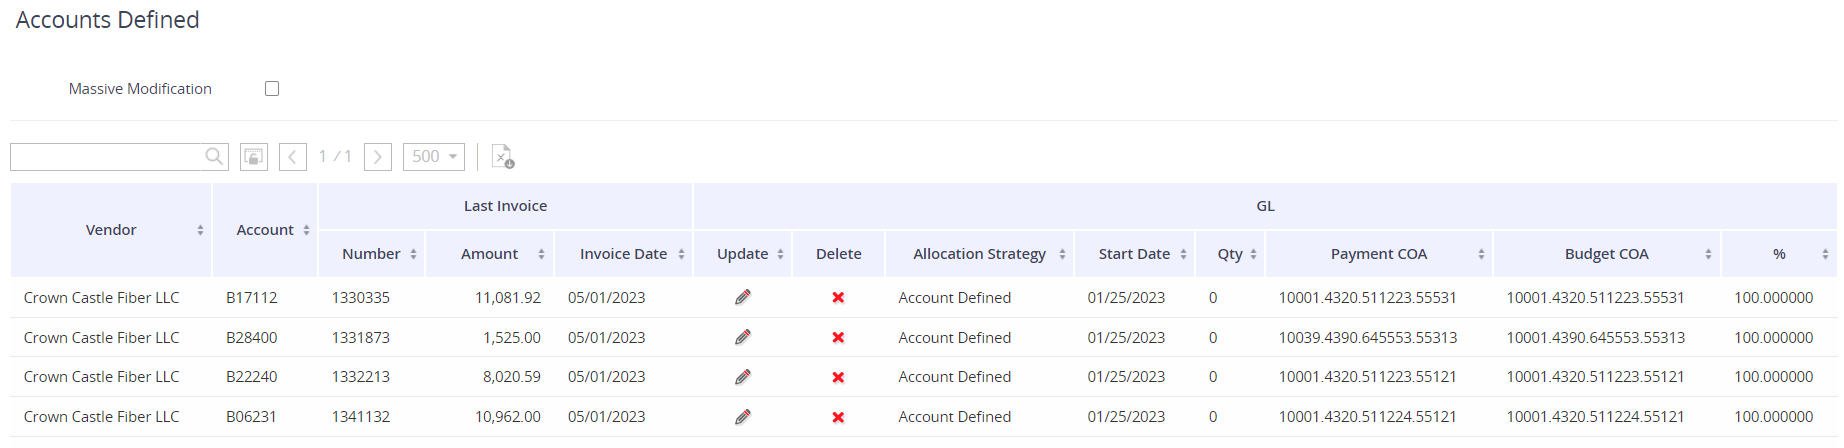This screenshot has height=448, width=1844.
Task: Delete account B22240 with red X
Action: 838,377
